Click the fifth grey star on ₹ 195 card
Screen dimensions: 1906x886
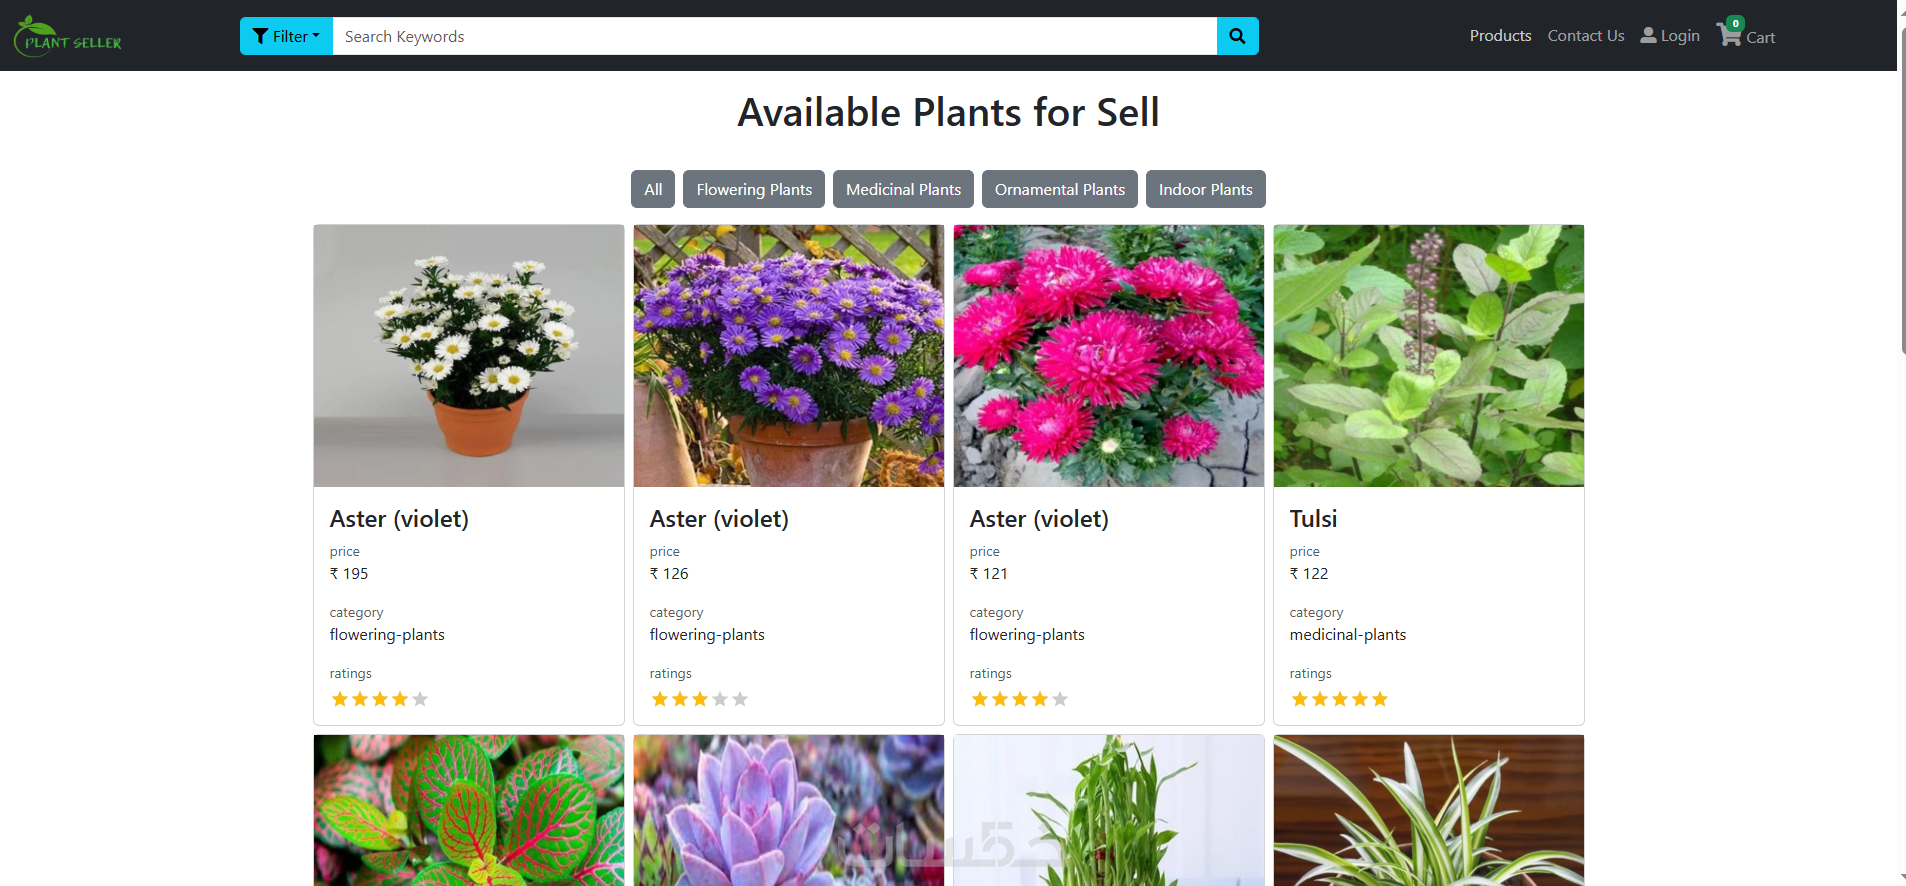tap(420, 699)
